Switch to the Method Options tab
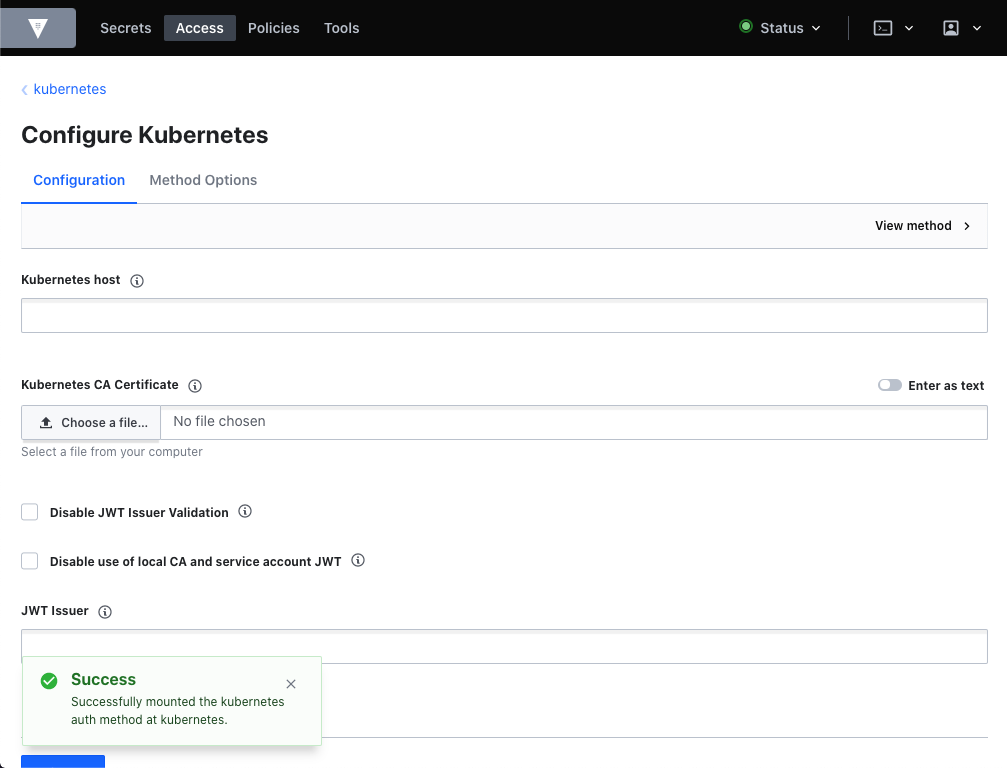The width and height of the screenshot is (1007, 768). coord(203,180)
